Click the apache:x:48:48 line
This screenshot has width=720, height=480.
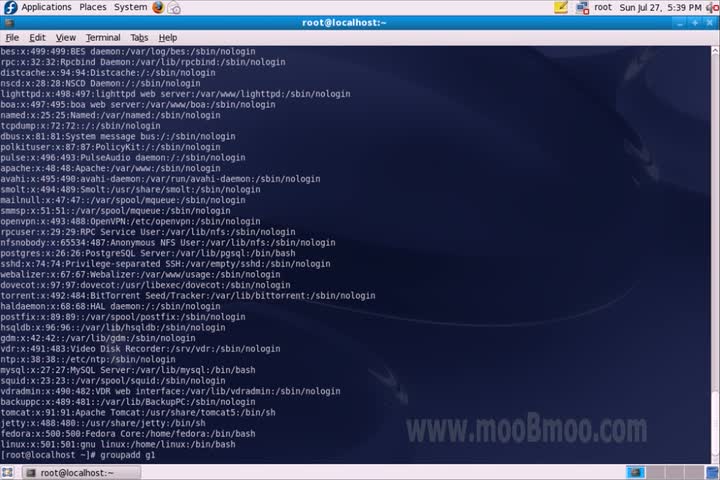tap(110, 168)
